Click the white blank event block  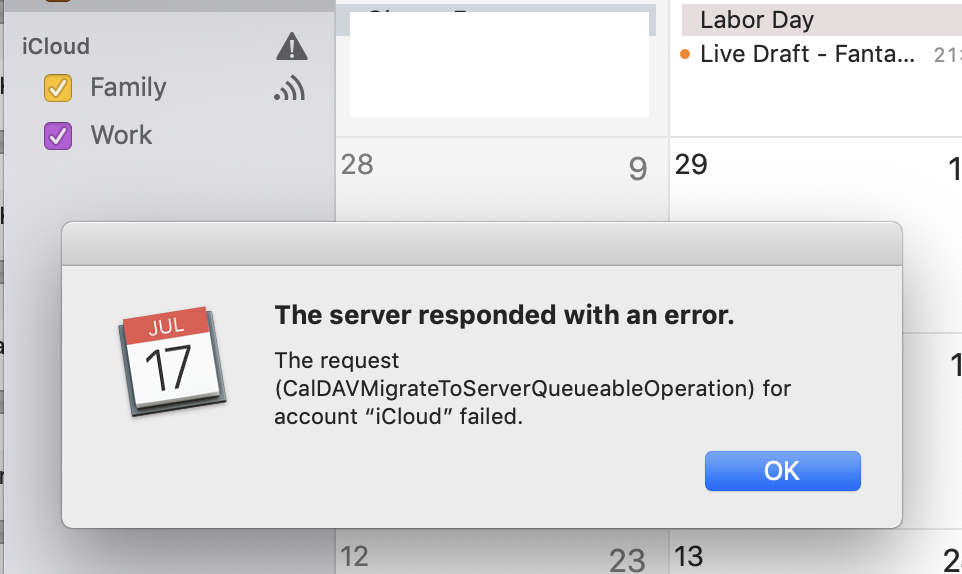(498, 65)
